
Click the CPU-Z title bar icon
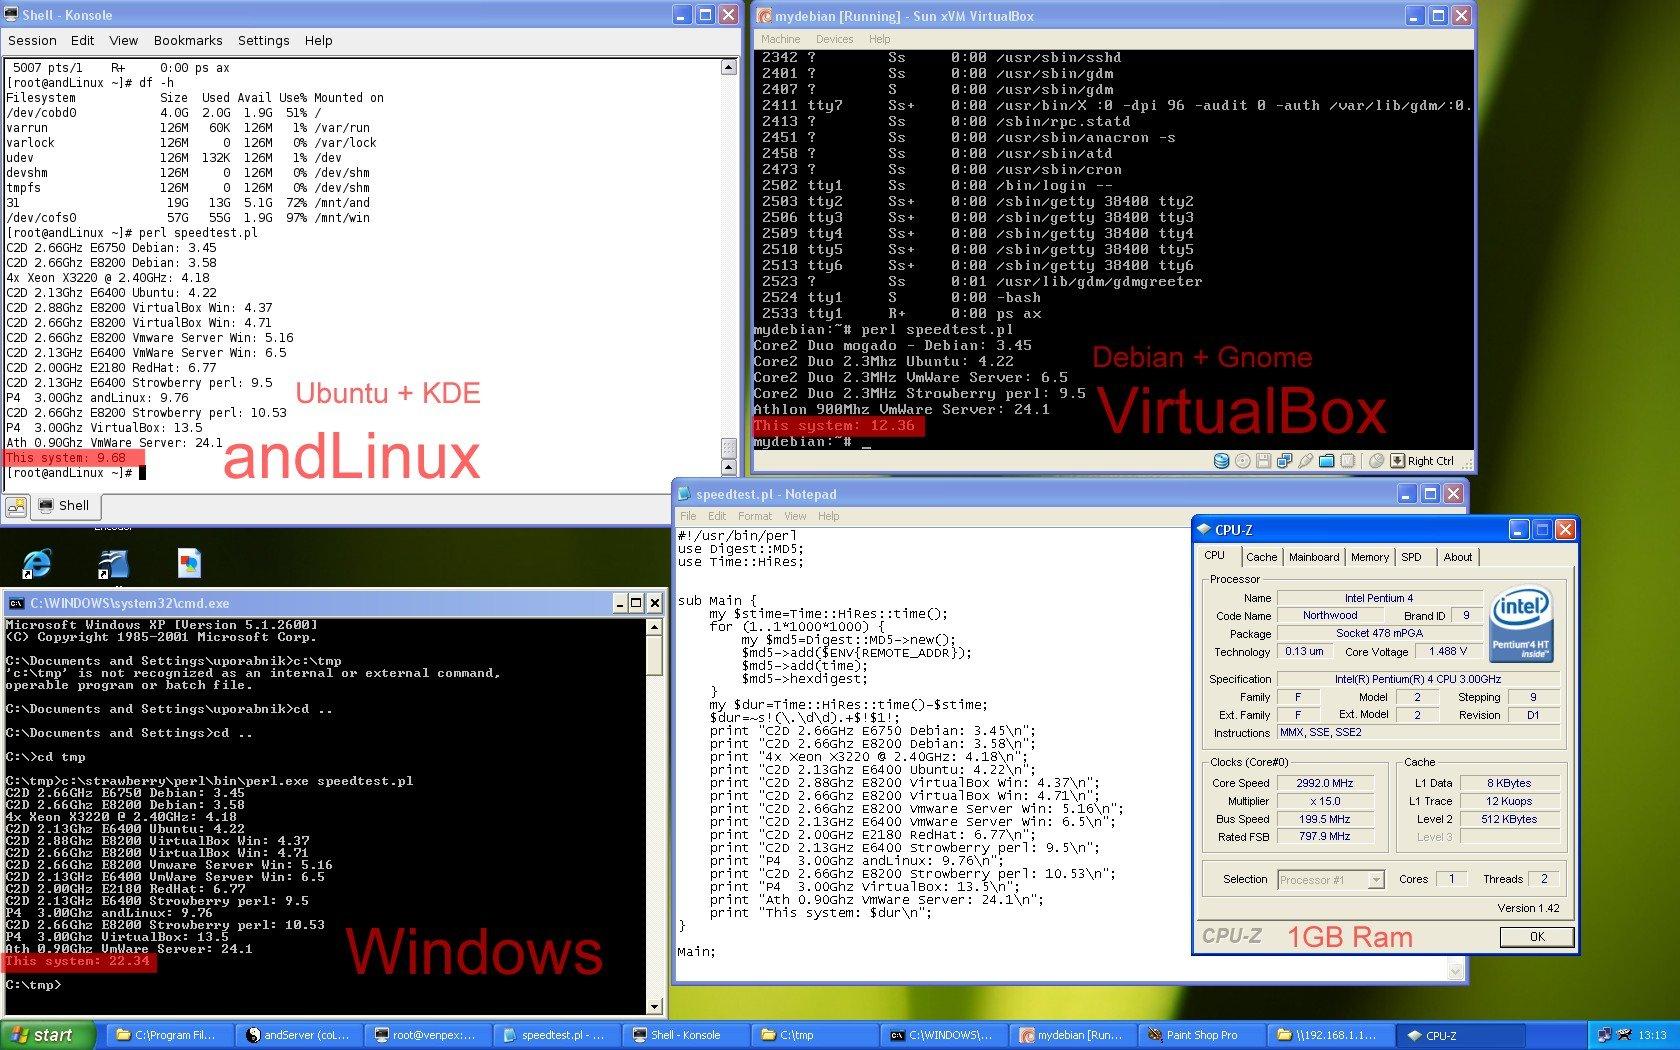[x=1203, y=530]
